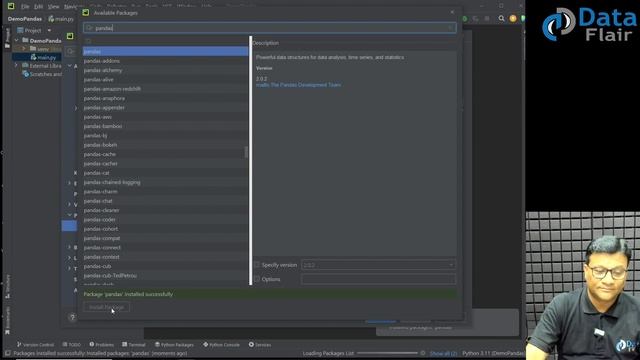Open the Python Console tool window tab

pyautogui.click(x=221, y=344)
